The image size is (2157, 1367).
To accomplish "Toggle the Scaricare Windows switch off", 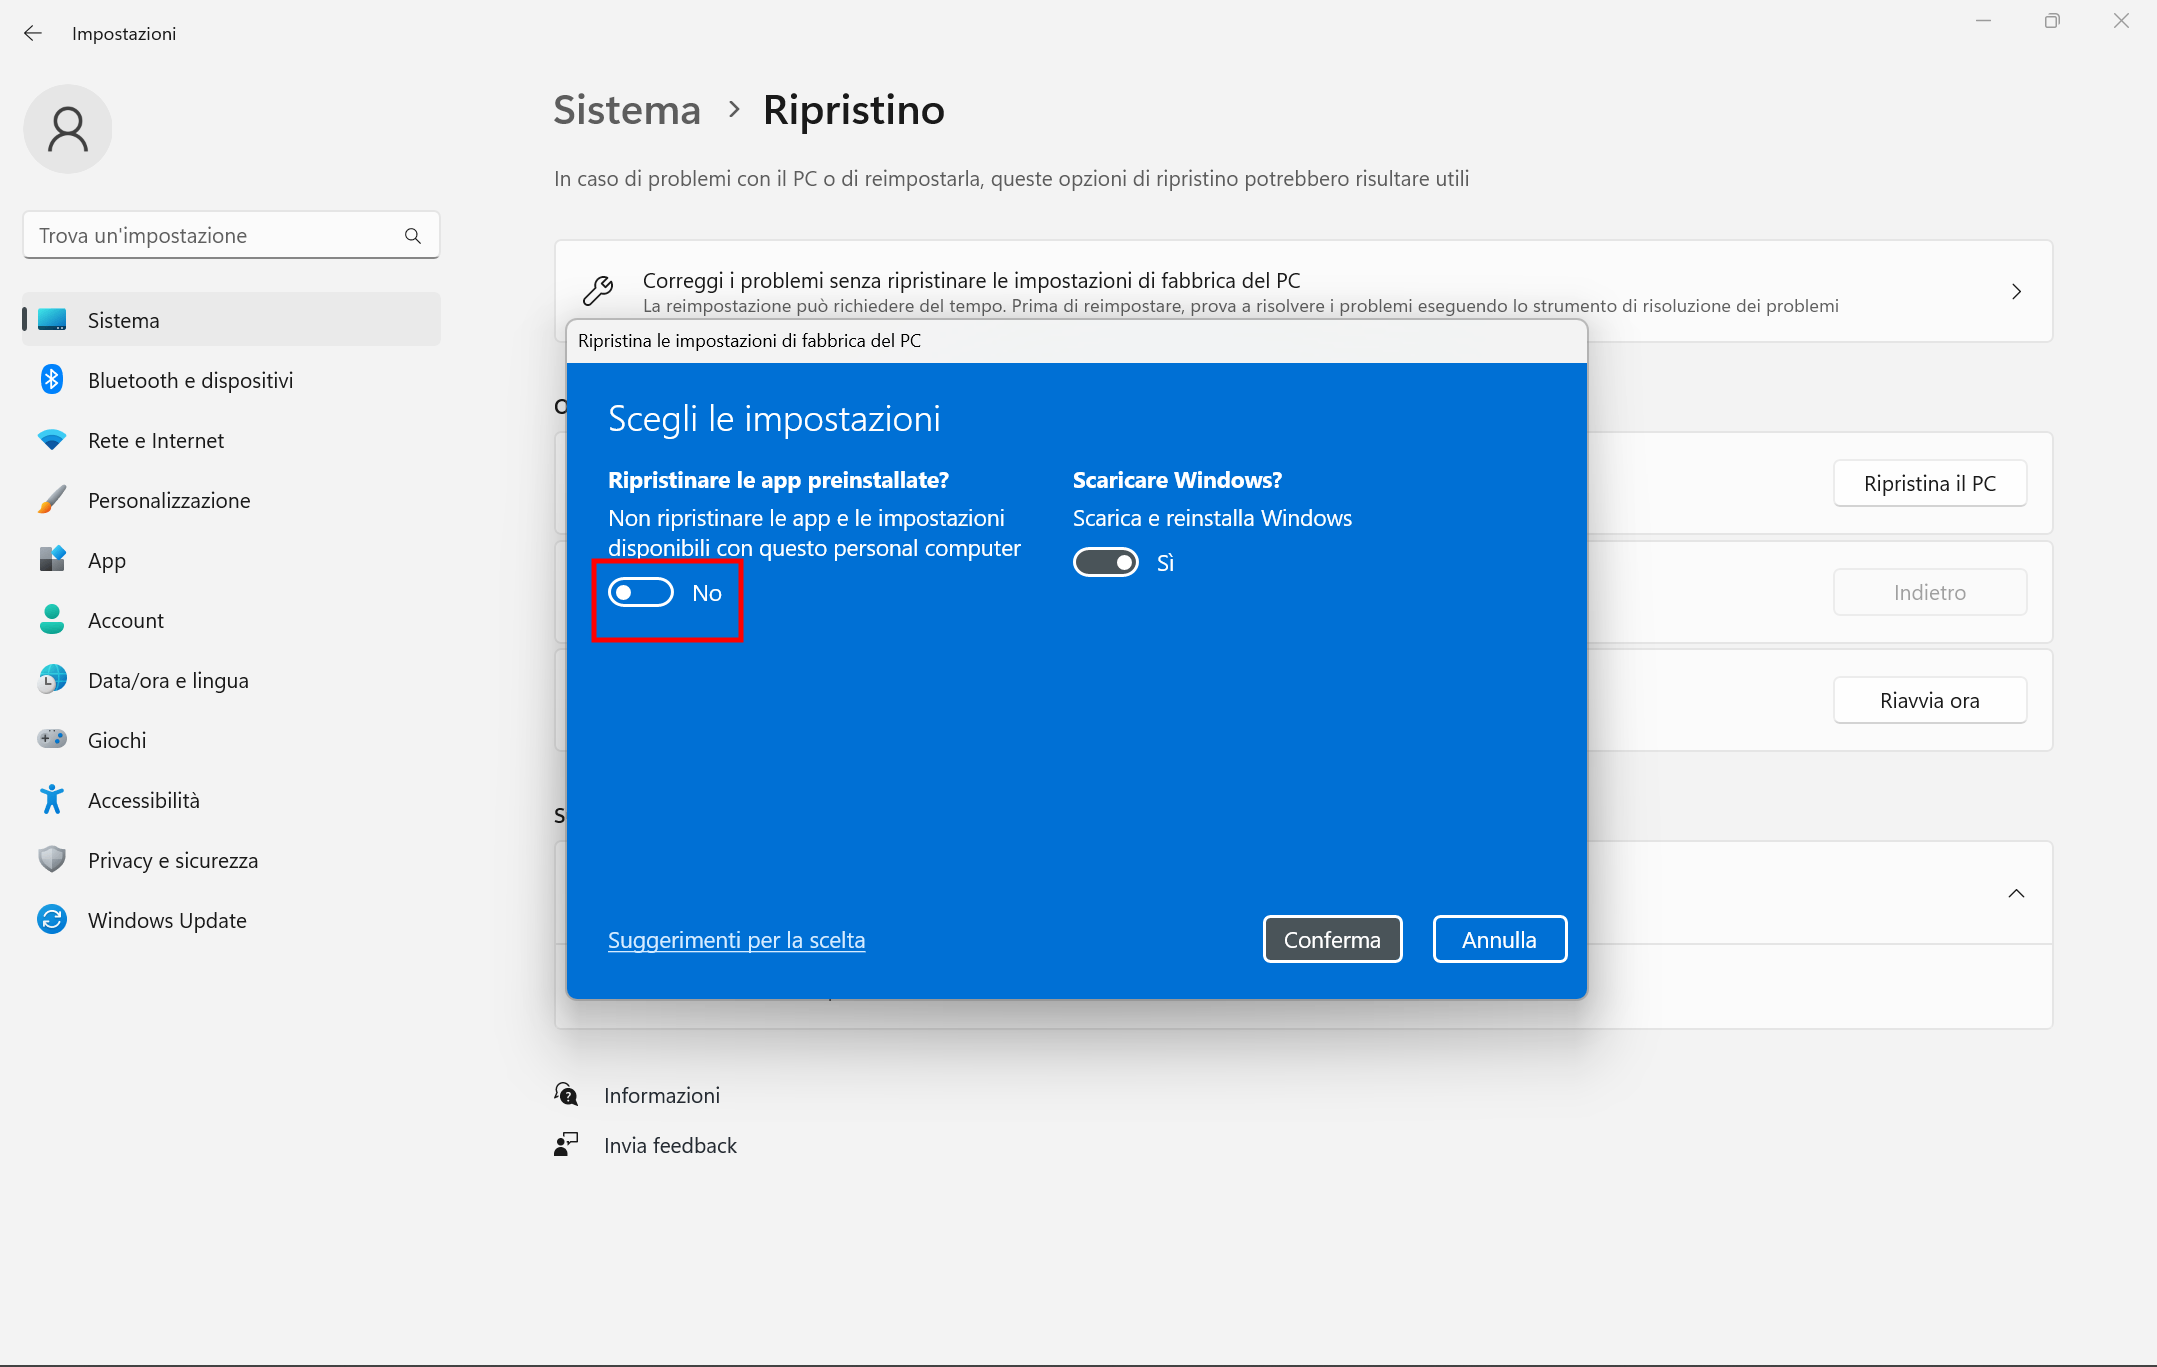I will click(1105, 563).
